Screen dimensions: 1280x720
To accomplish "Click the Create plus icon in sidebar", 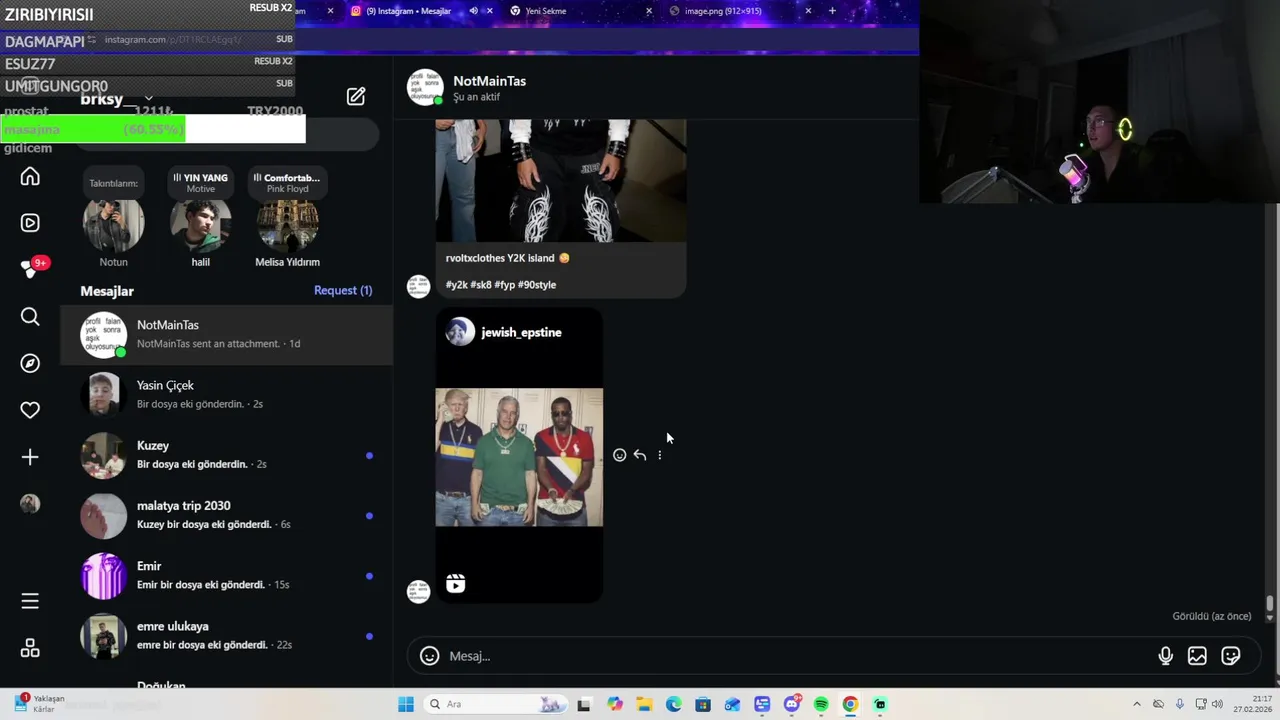I will [x=30, y=457].
